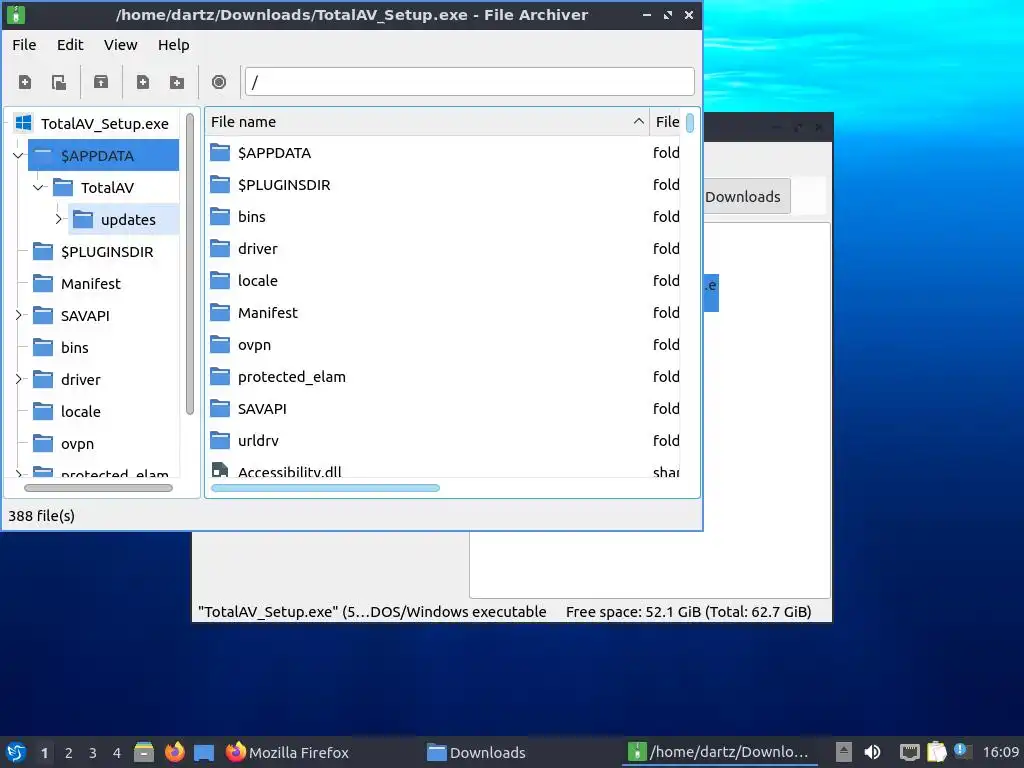1024x768 pixels.
Task: Click the New archive toolbar icon
Action: [x=25, y=82]
